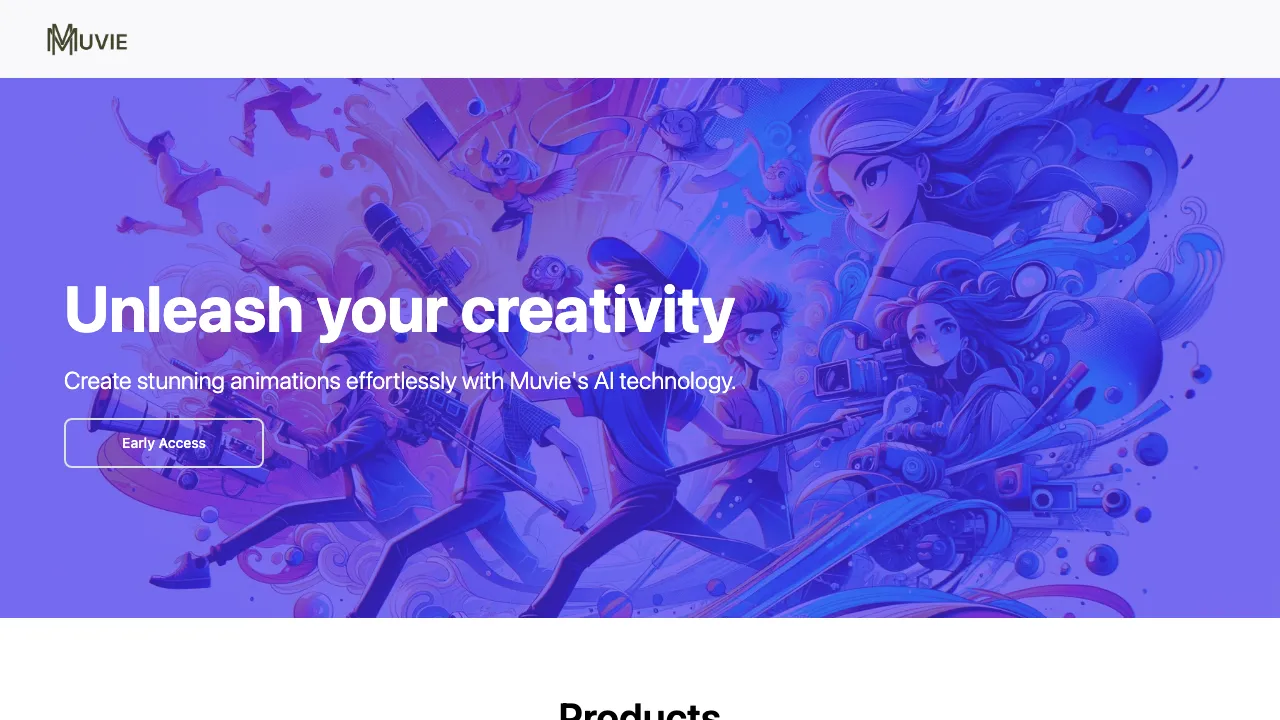Click the Early Access button
This screenshot has width=1280, height=720.
point(164,443)
